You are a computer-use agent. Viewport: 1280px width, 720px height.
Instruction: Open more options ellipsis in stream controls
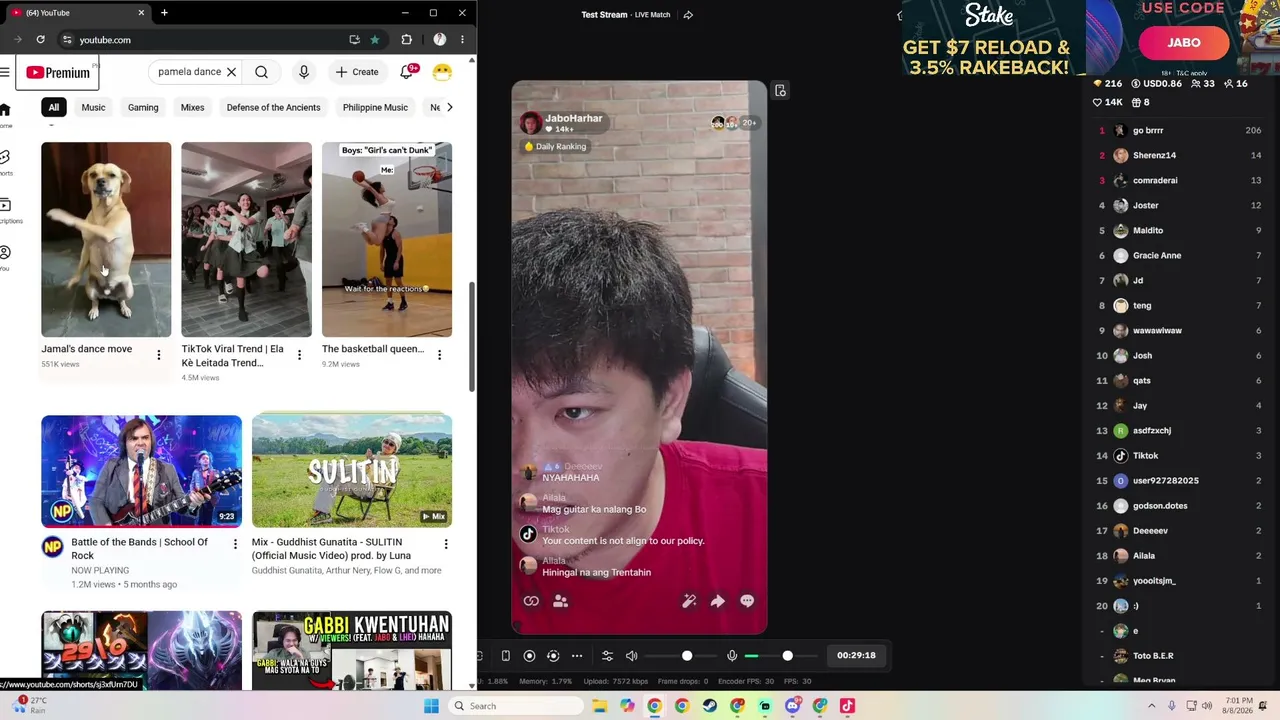coord(577,656)
